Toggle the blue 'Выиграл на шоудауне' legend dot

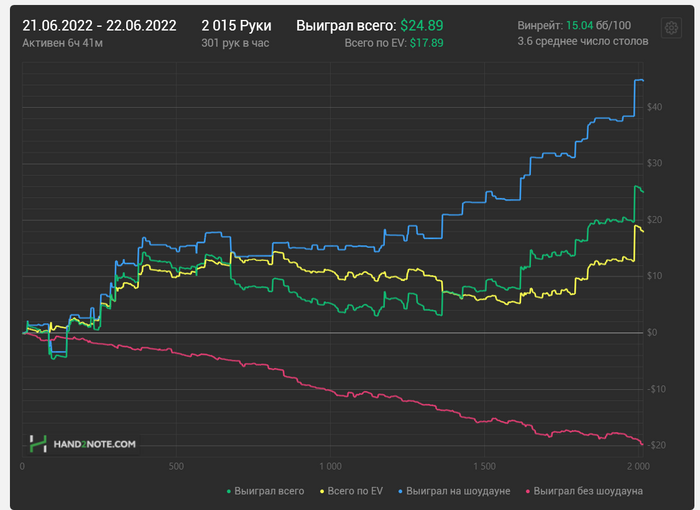pos(400,491)
